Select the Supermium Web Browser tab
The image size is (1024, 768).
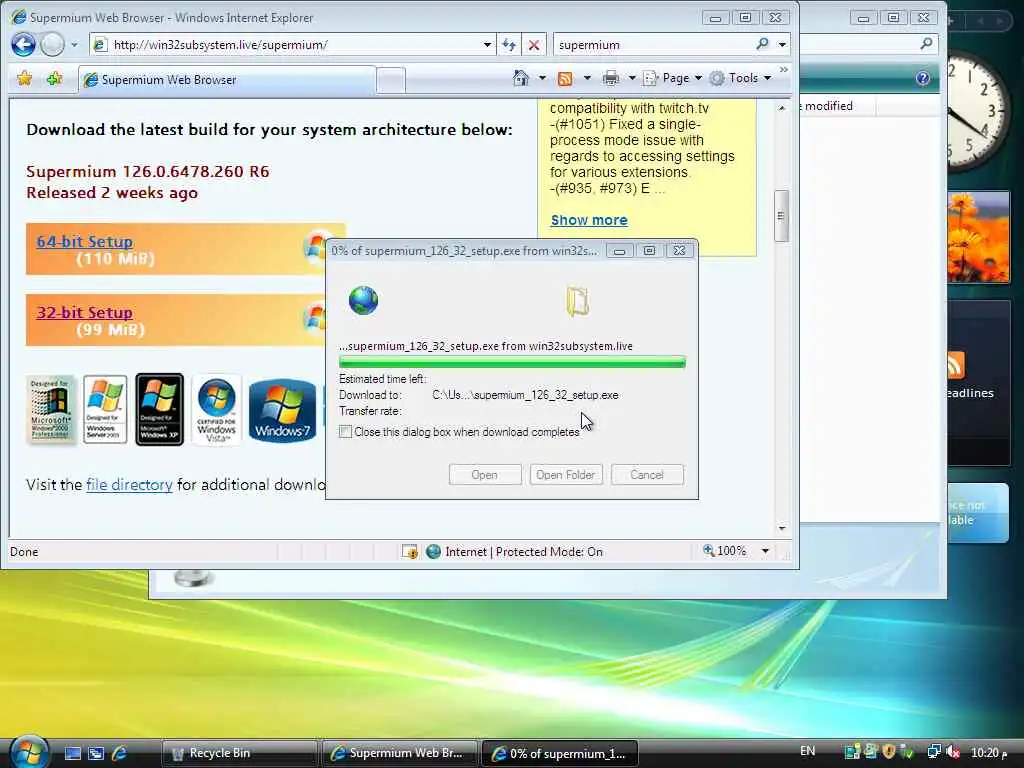click(x=227, y=80)
